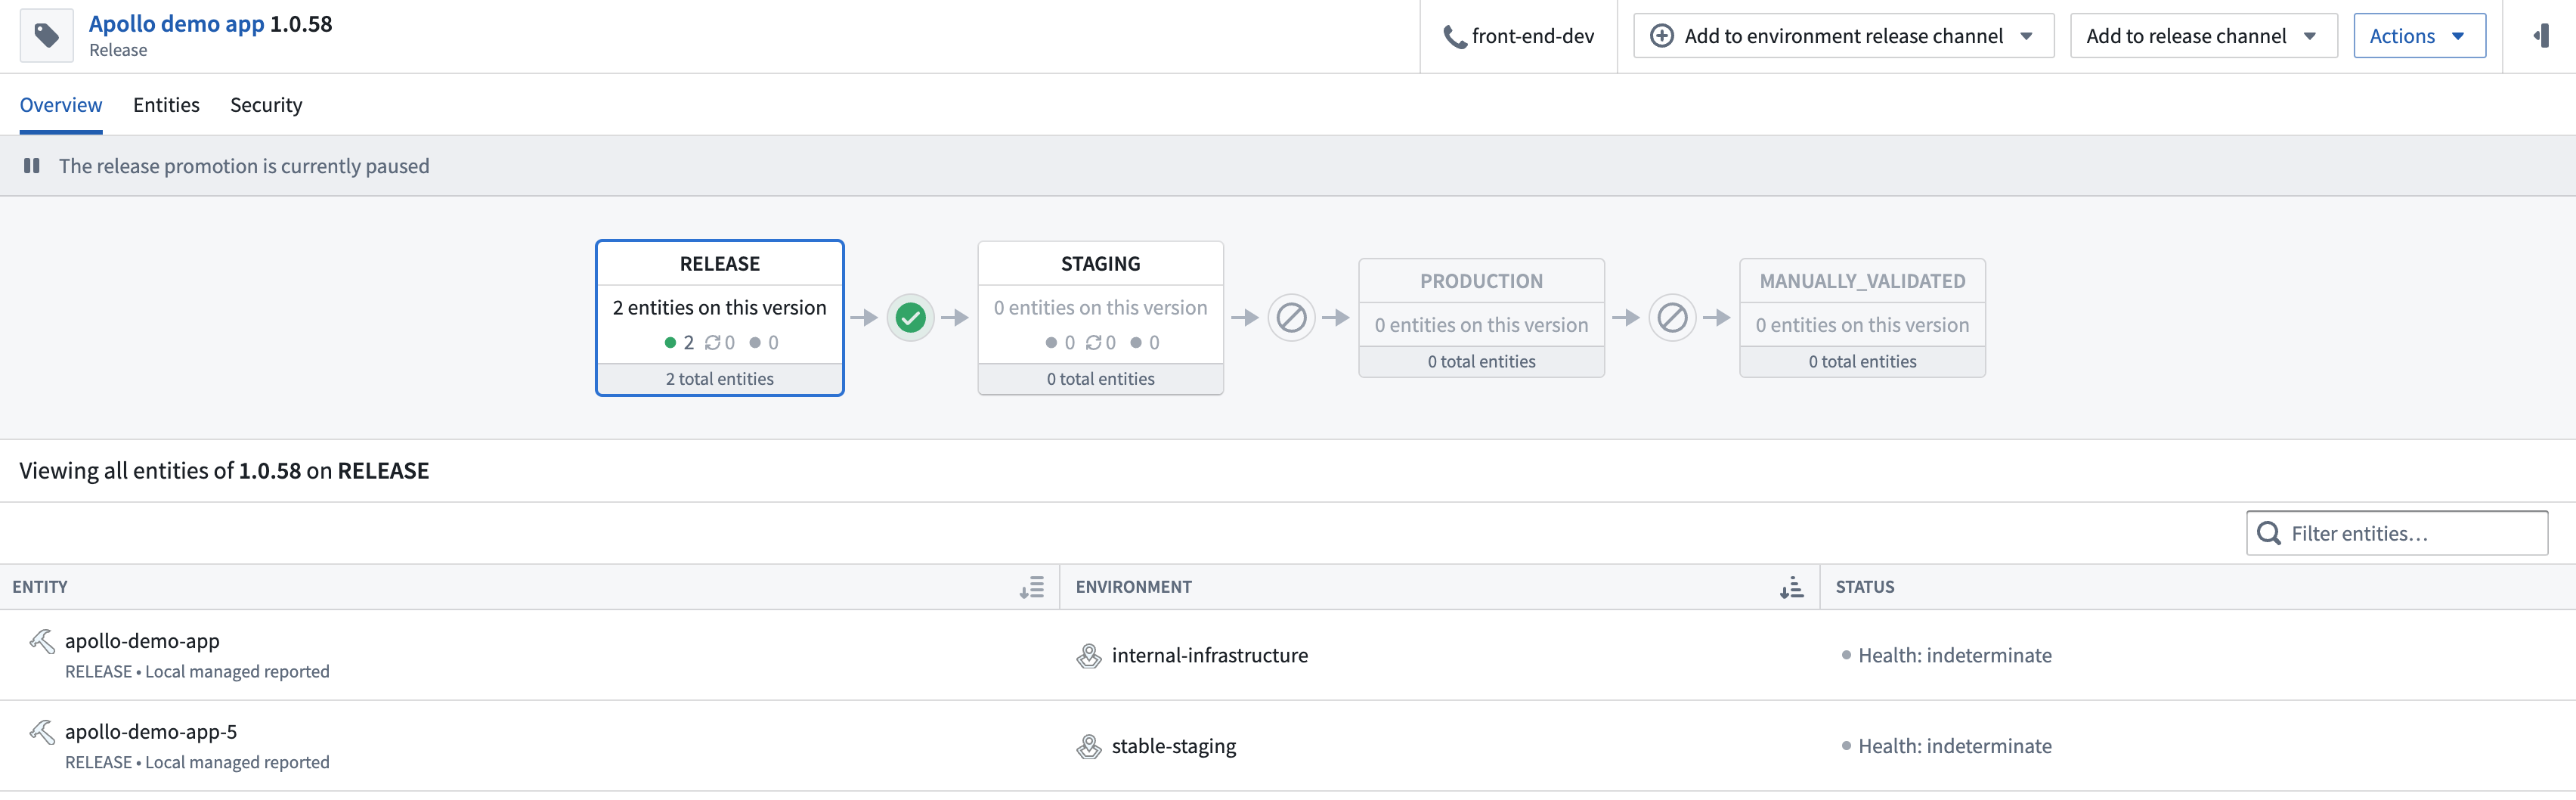Click the release tag icon beside Apollo demo app

tap(46, 36)
